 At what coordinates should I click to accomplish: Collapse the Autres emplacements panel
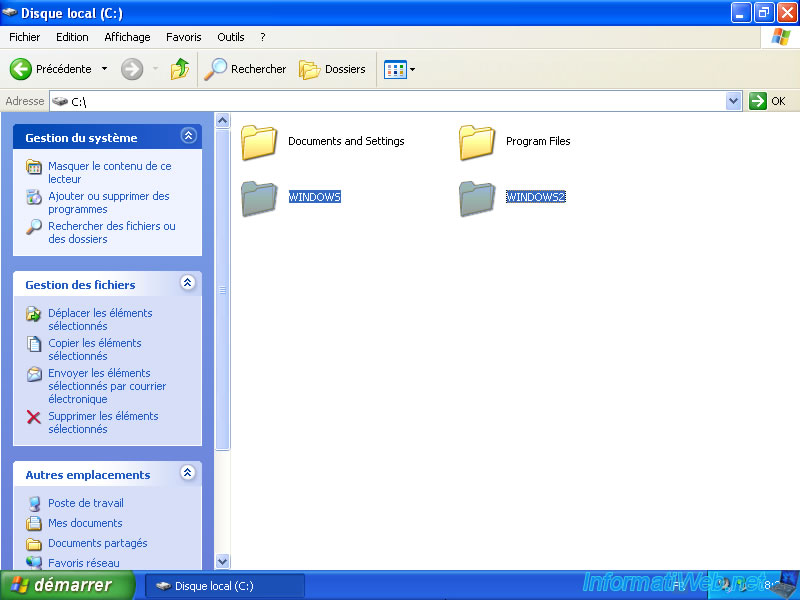tap(188, 472)
